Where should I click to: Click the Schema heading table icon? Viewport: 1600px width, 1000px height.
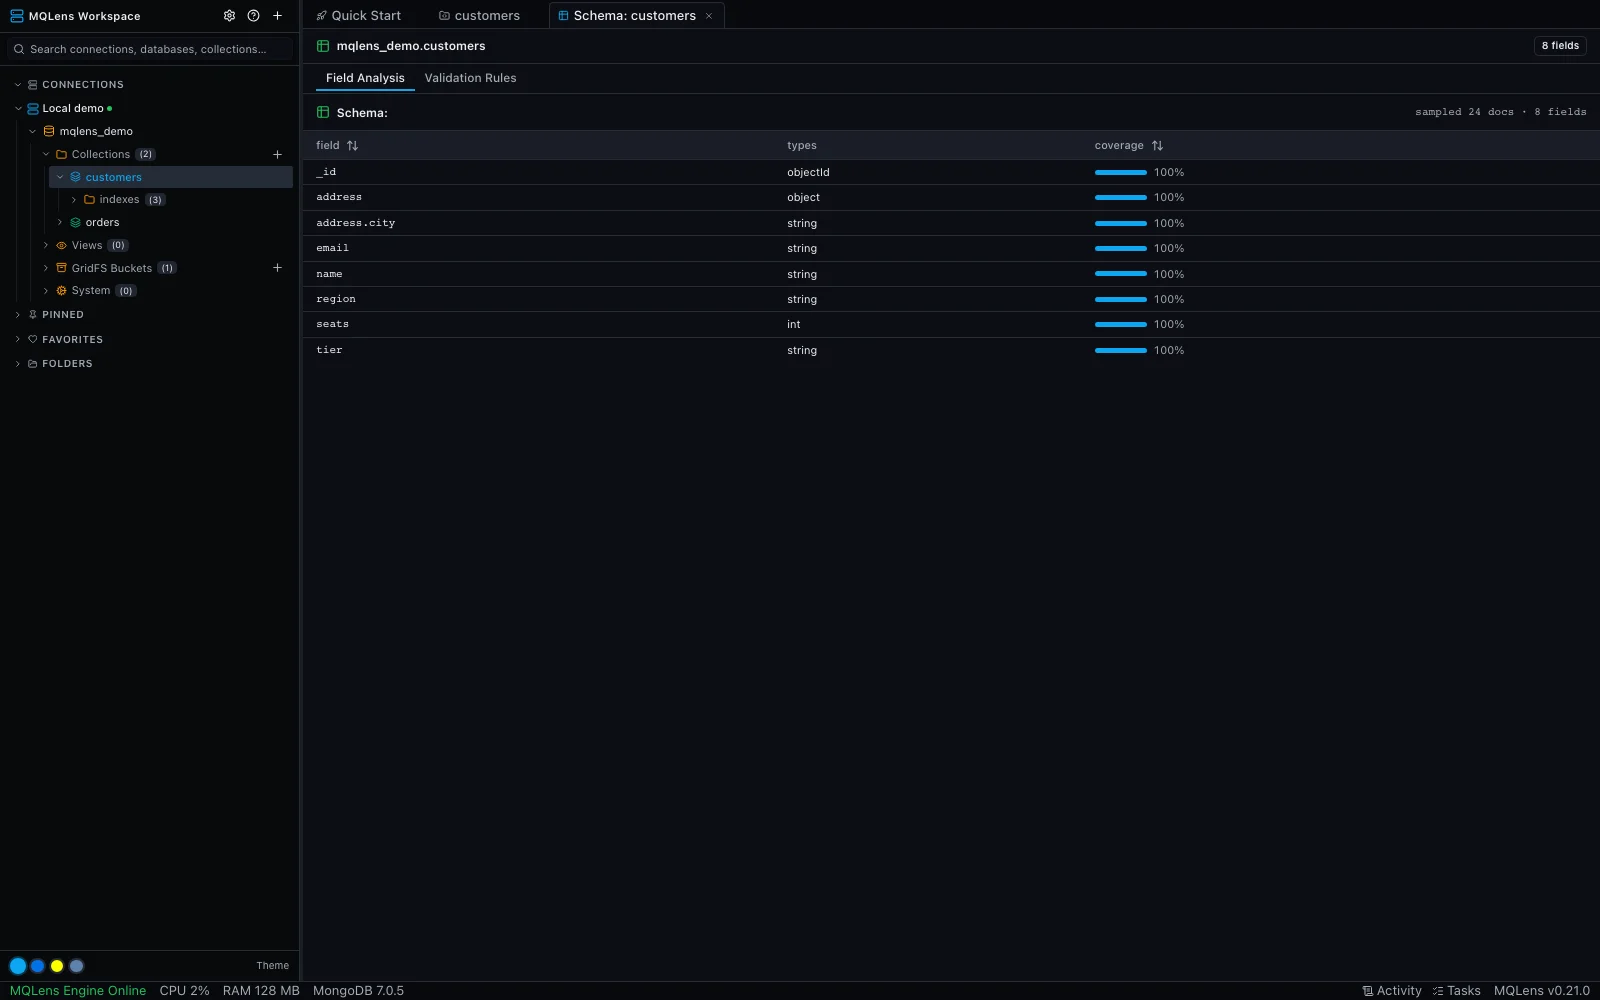[x=323, y=113]
